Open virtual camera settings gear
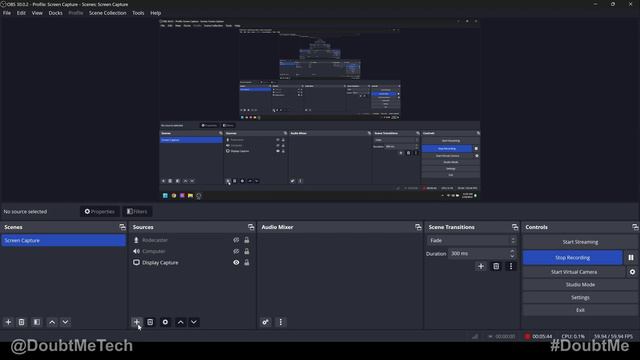This screenshot has height=360, width=640. tap(632, 272)
